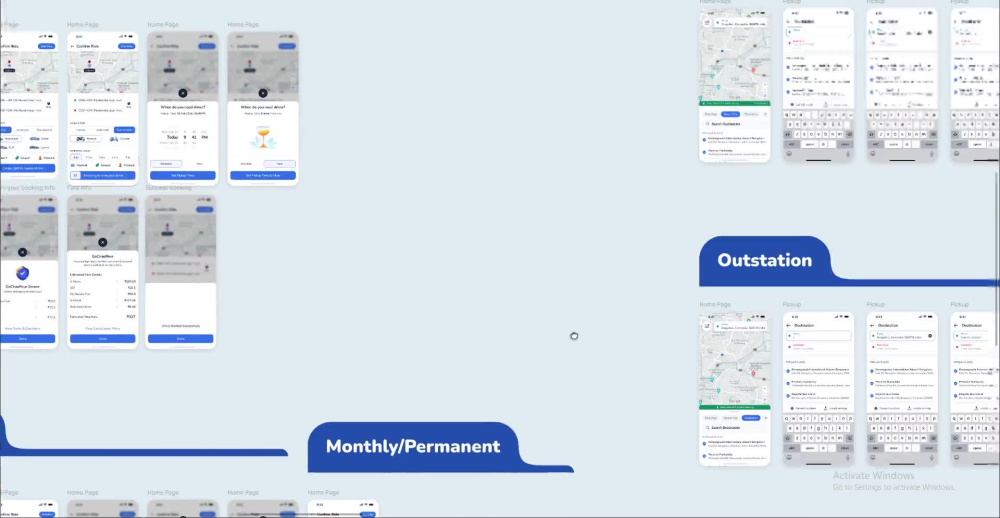
Task: Click the green banner under the map below Outstation banner
Action: [x=735, y=406]
